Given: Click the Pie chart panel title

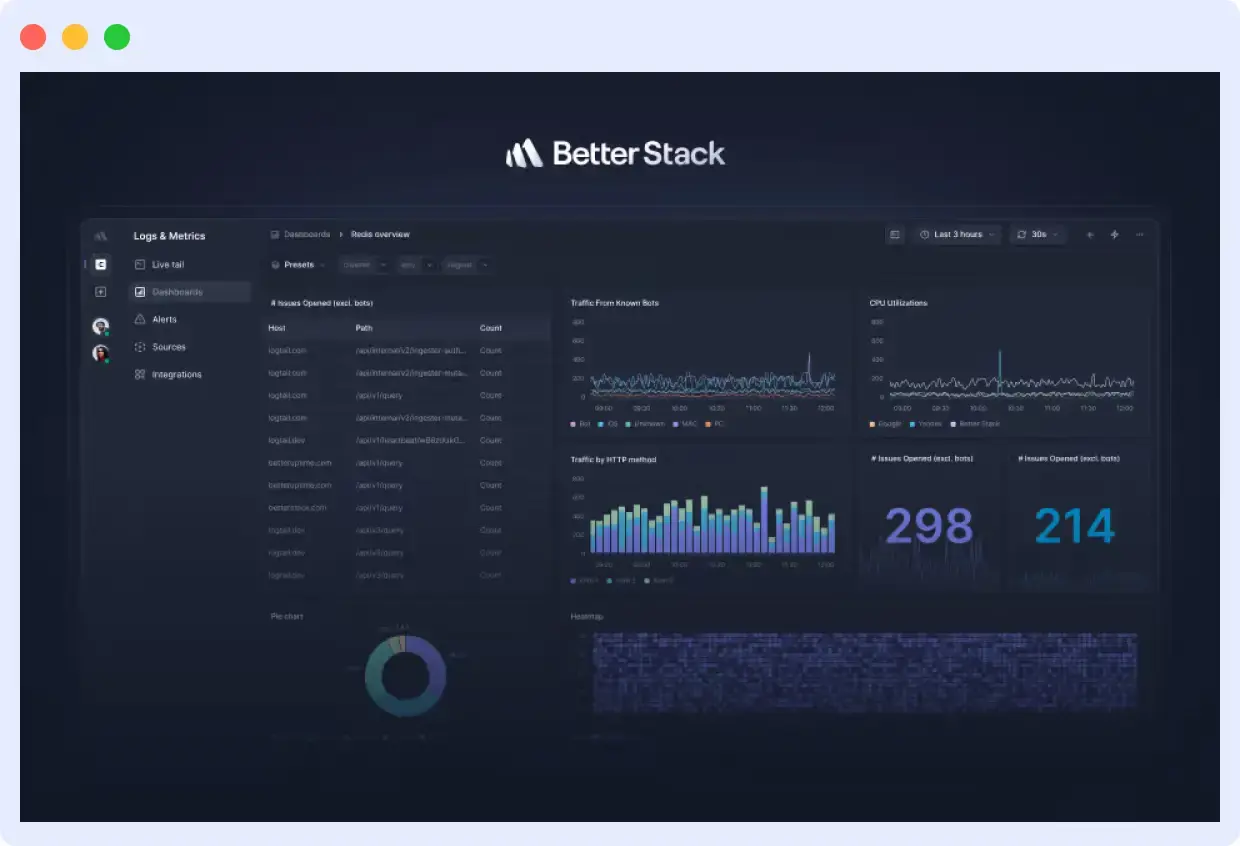Looking at the screenshot, I should pyautogui.click(x=287, y=616).
